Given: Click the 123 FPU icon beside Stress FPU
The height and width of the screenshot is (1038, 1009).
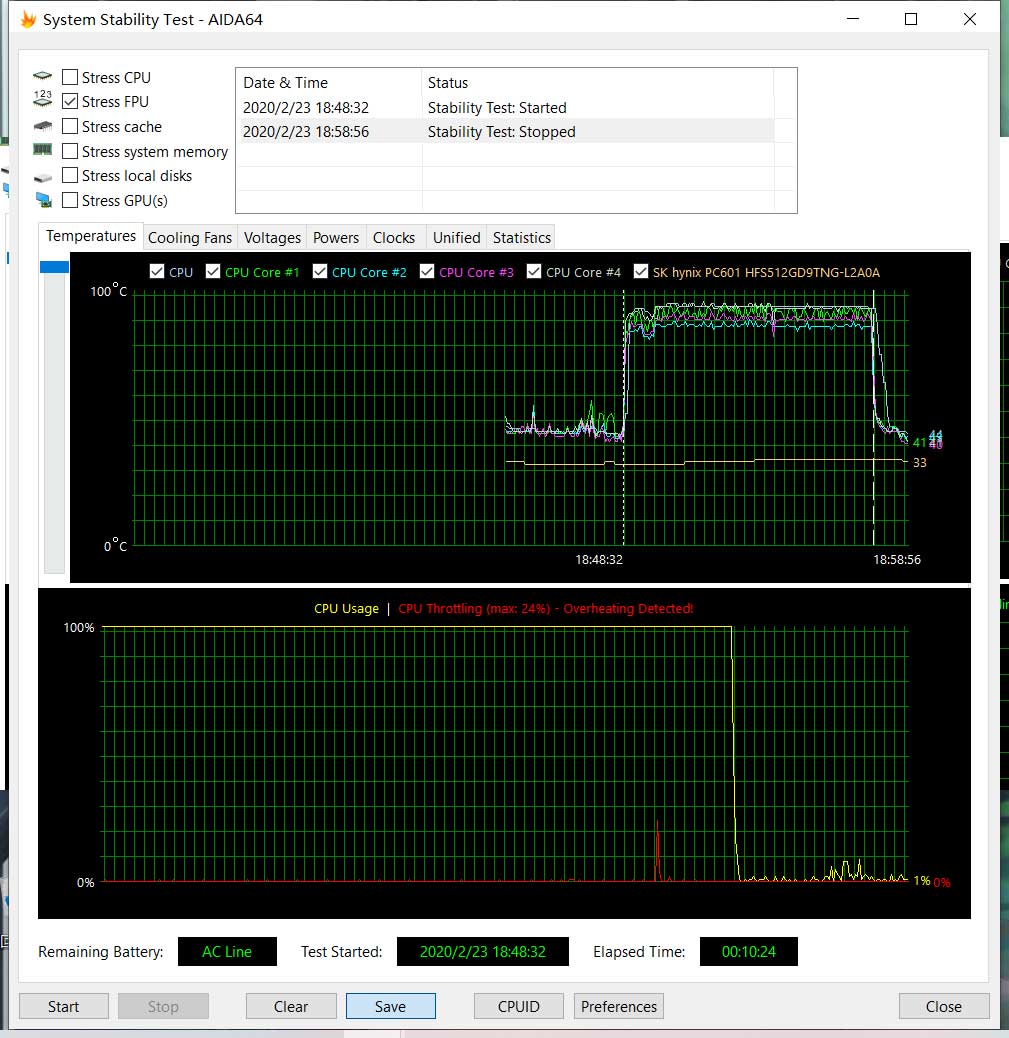Looking at the screenshot, I should [x=42, y=99].
